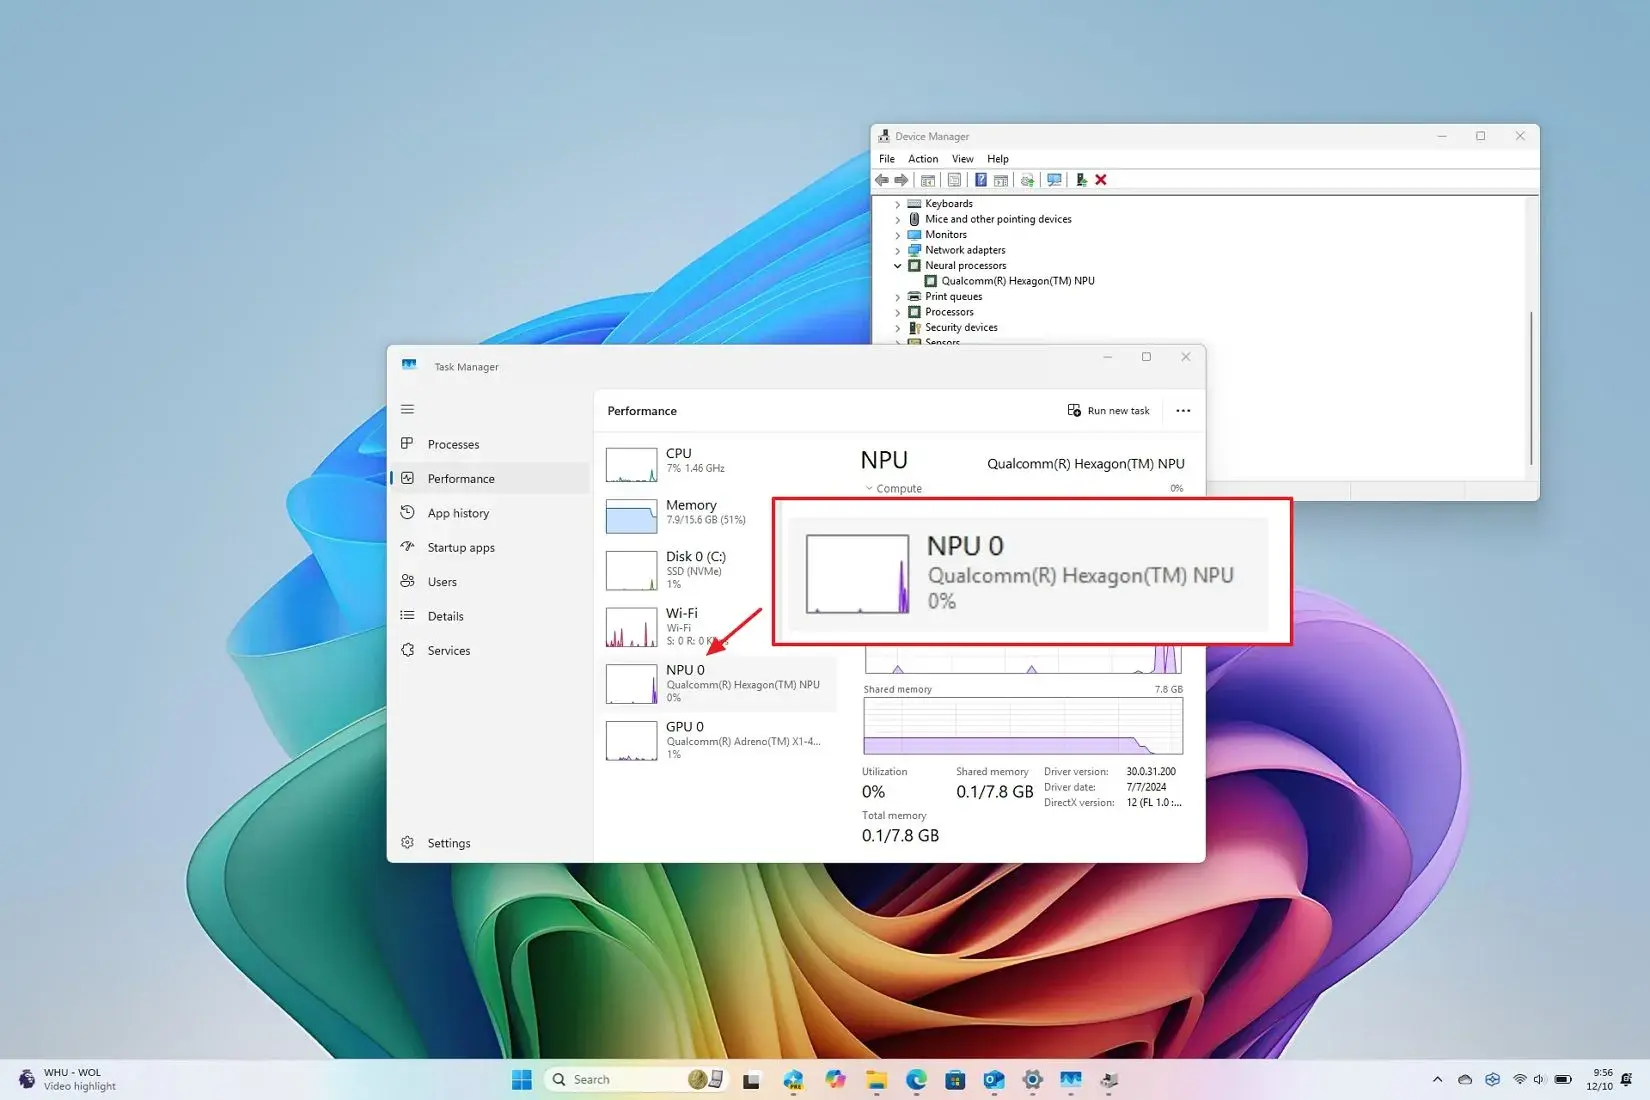The height and width of the screenshot is (1100, 1650).
Task: Open the Action menu in Device Manager
Action: tap(922, 159)
